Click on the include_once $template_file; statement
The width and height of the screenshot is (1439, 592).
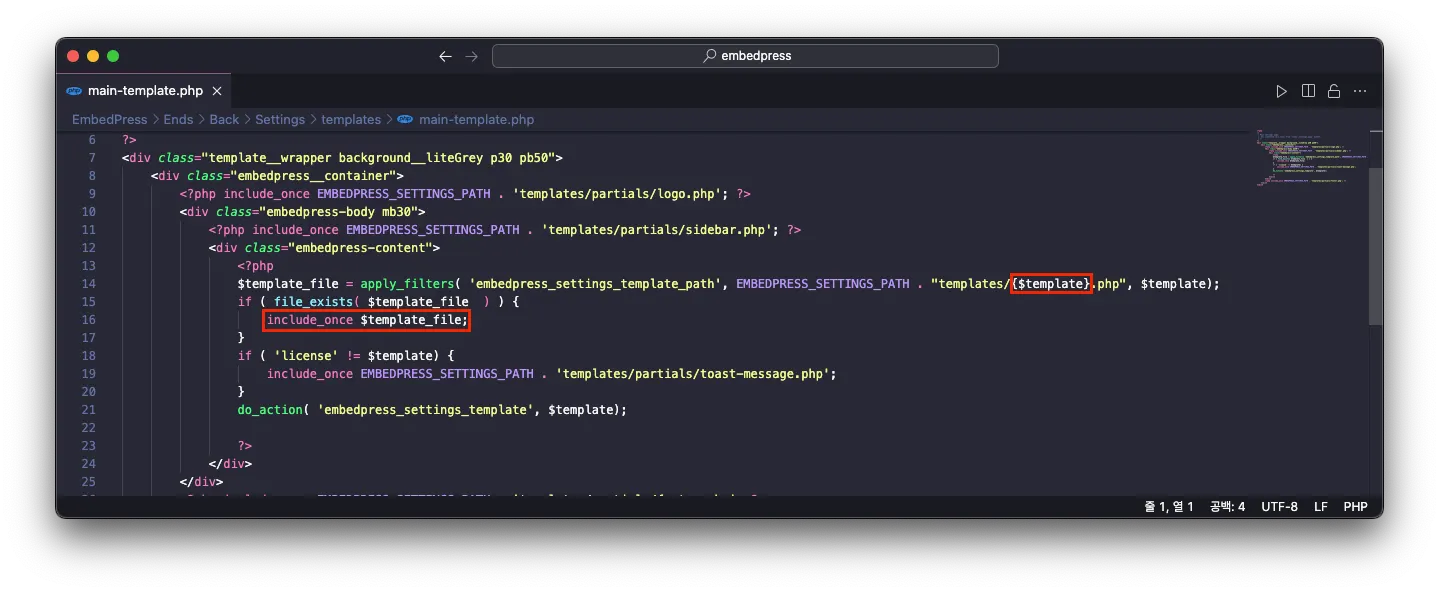[x=366, y=320]
